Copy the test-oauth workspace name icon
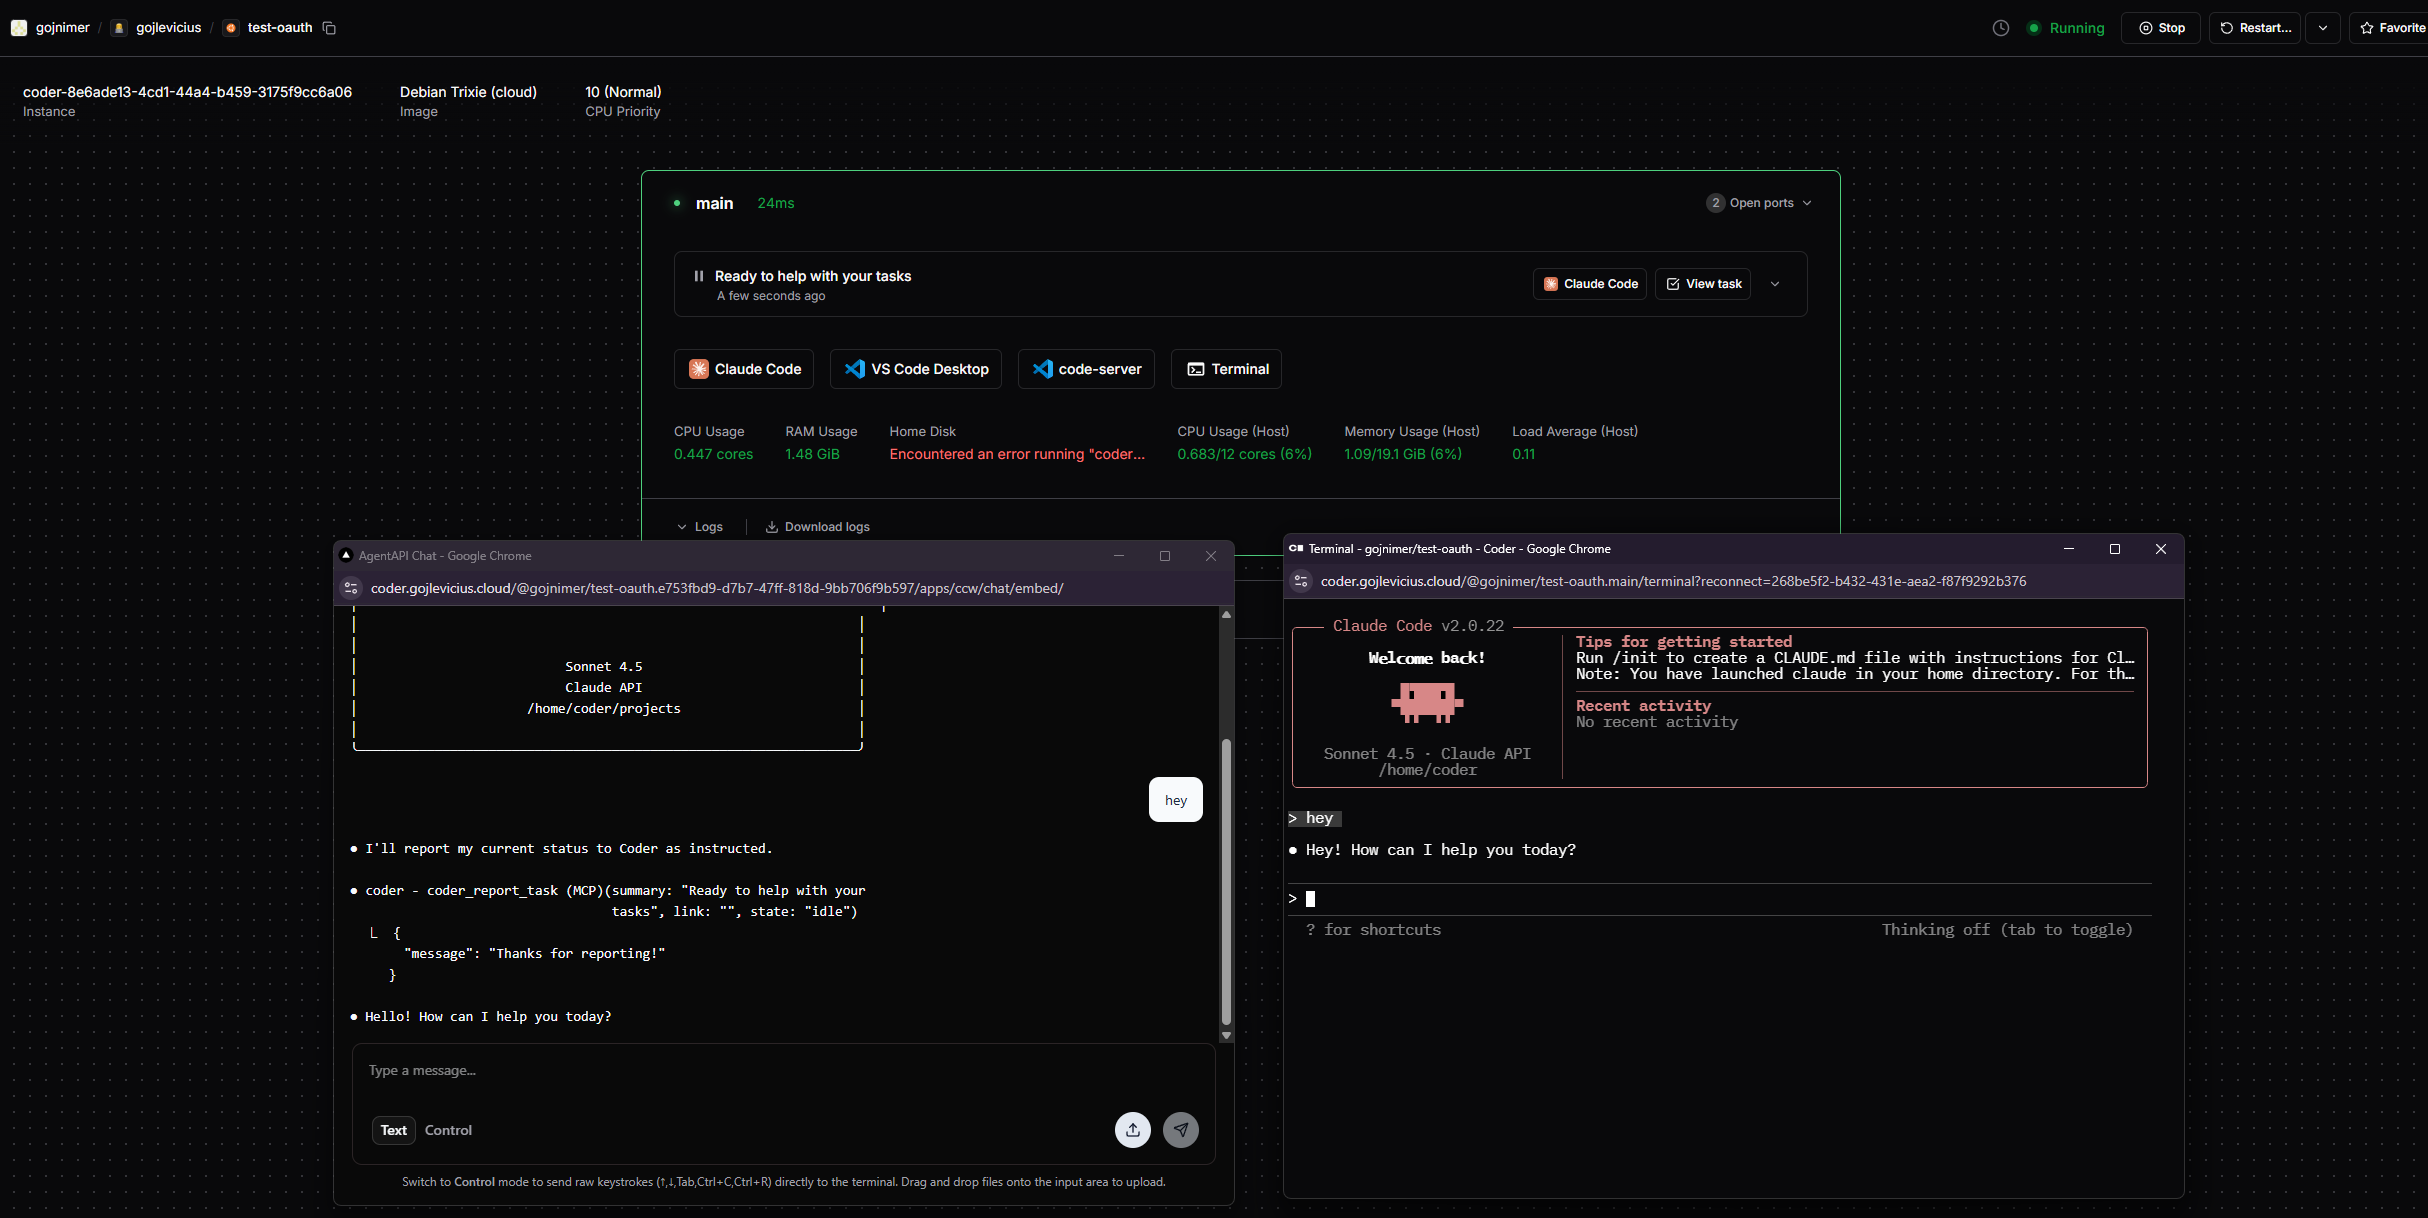The width and height of the screenshot is (2428, 1218). (329, 28)
